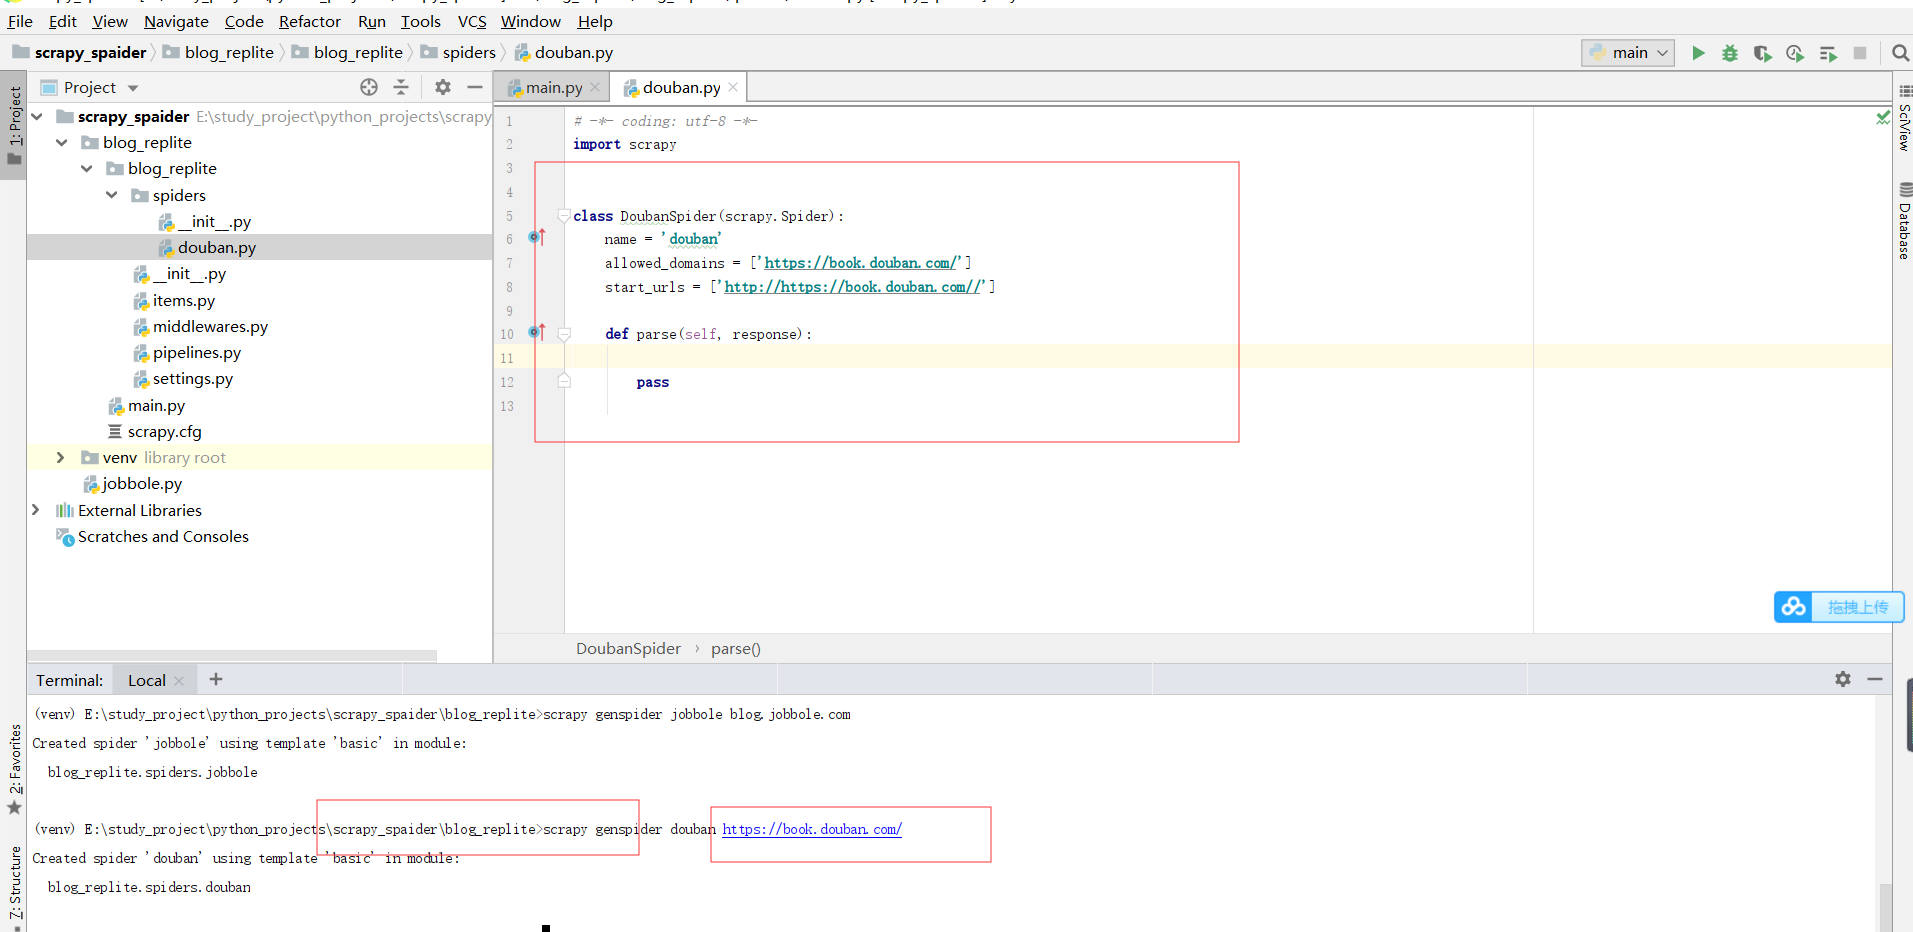Open the File menu
Image resolution: width=1913 pixels, height=932 pixels.
click(x=20, y=21)
